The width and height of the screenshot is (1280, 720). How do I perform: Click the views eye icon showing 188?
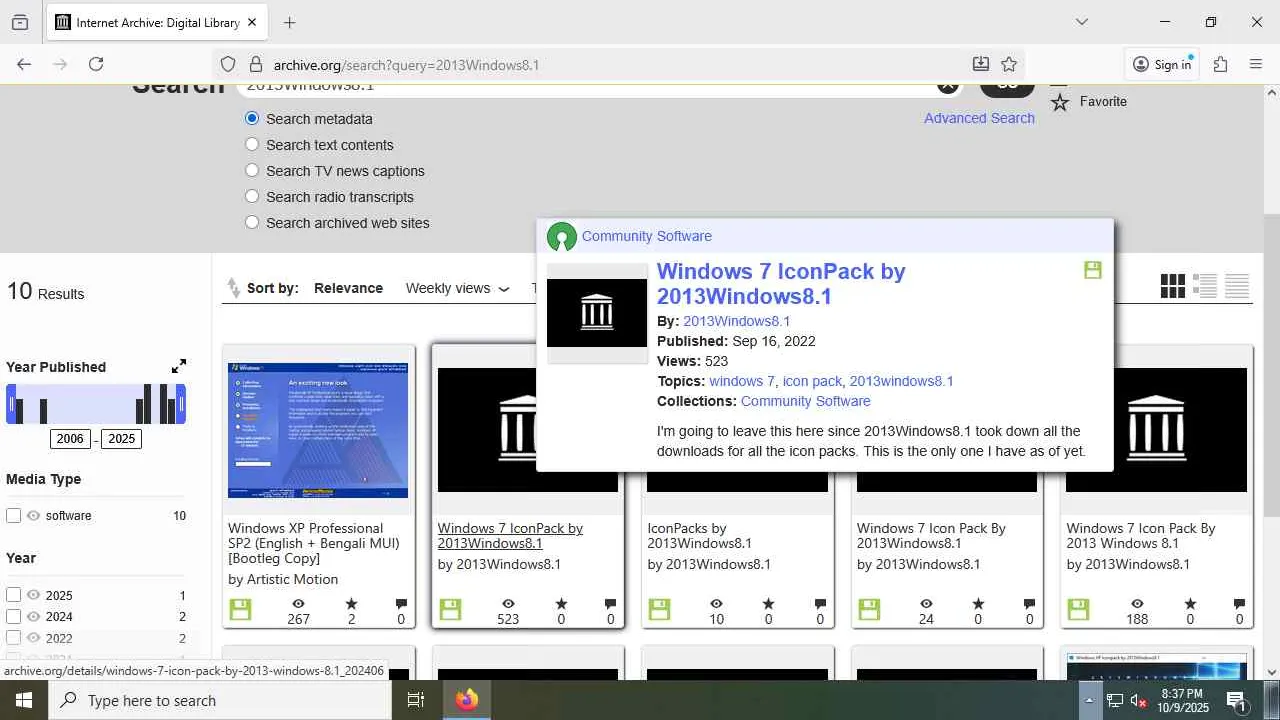click(x=1137, y=604)
